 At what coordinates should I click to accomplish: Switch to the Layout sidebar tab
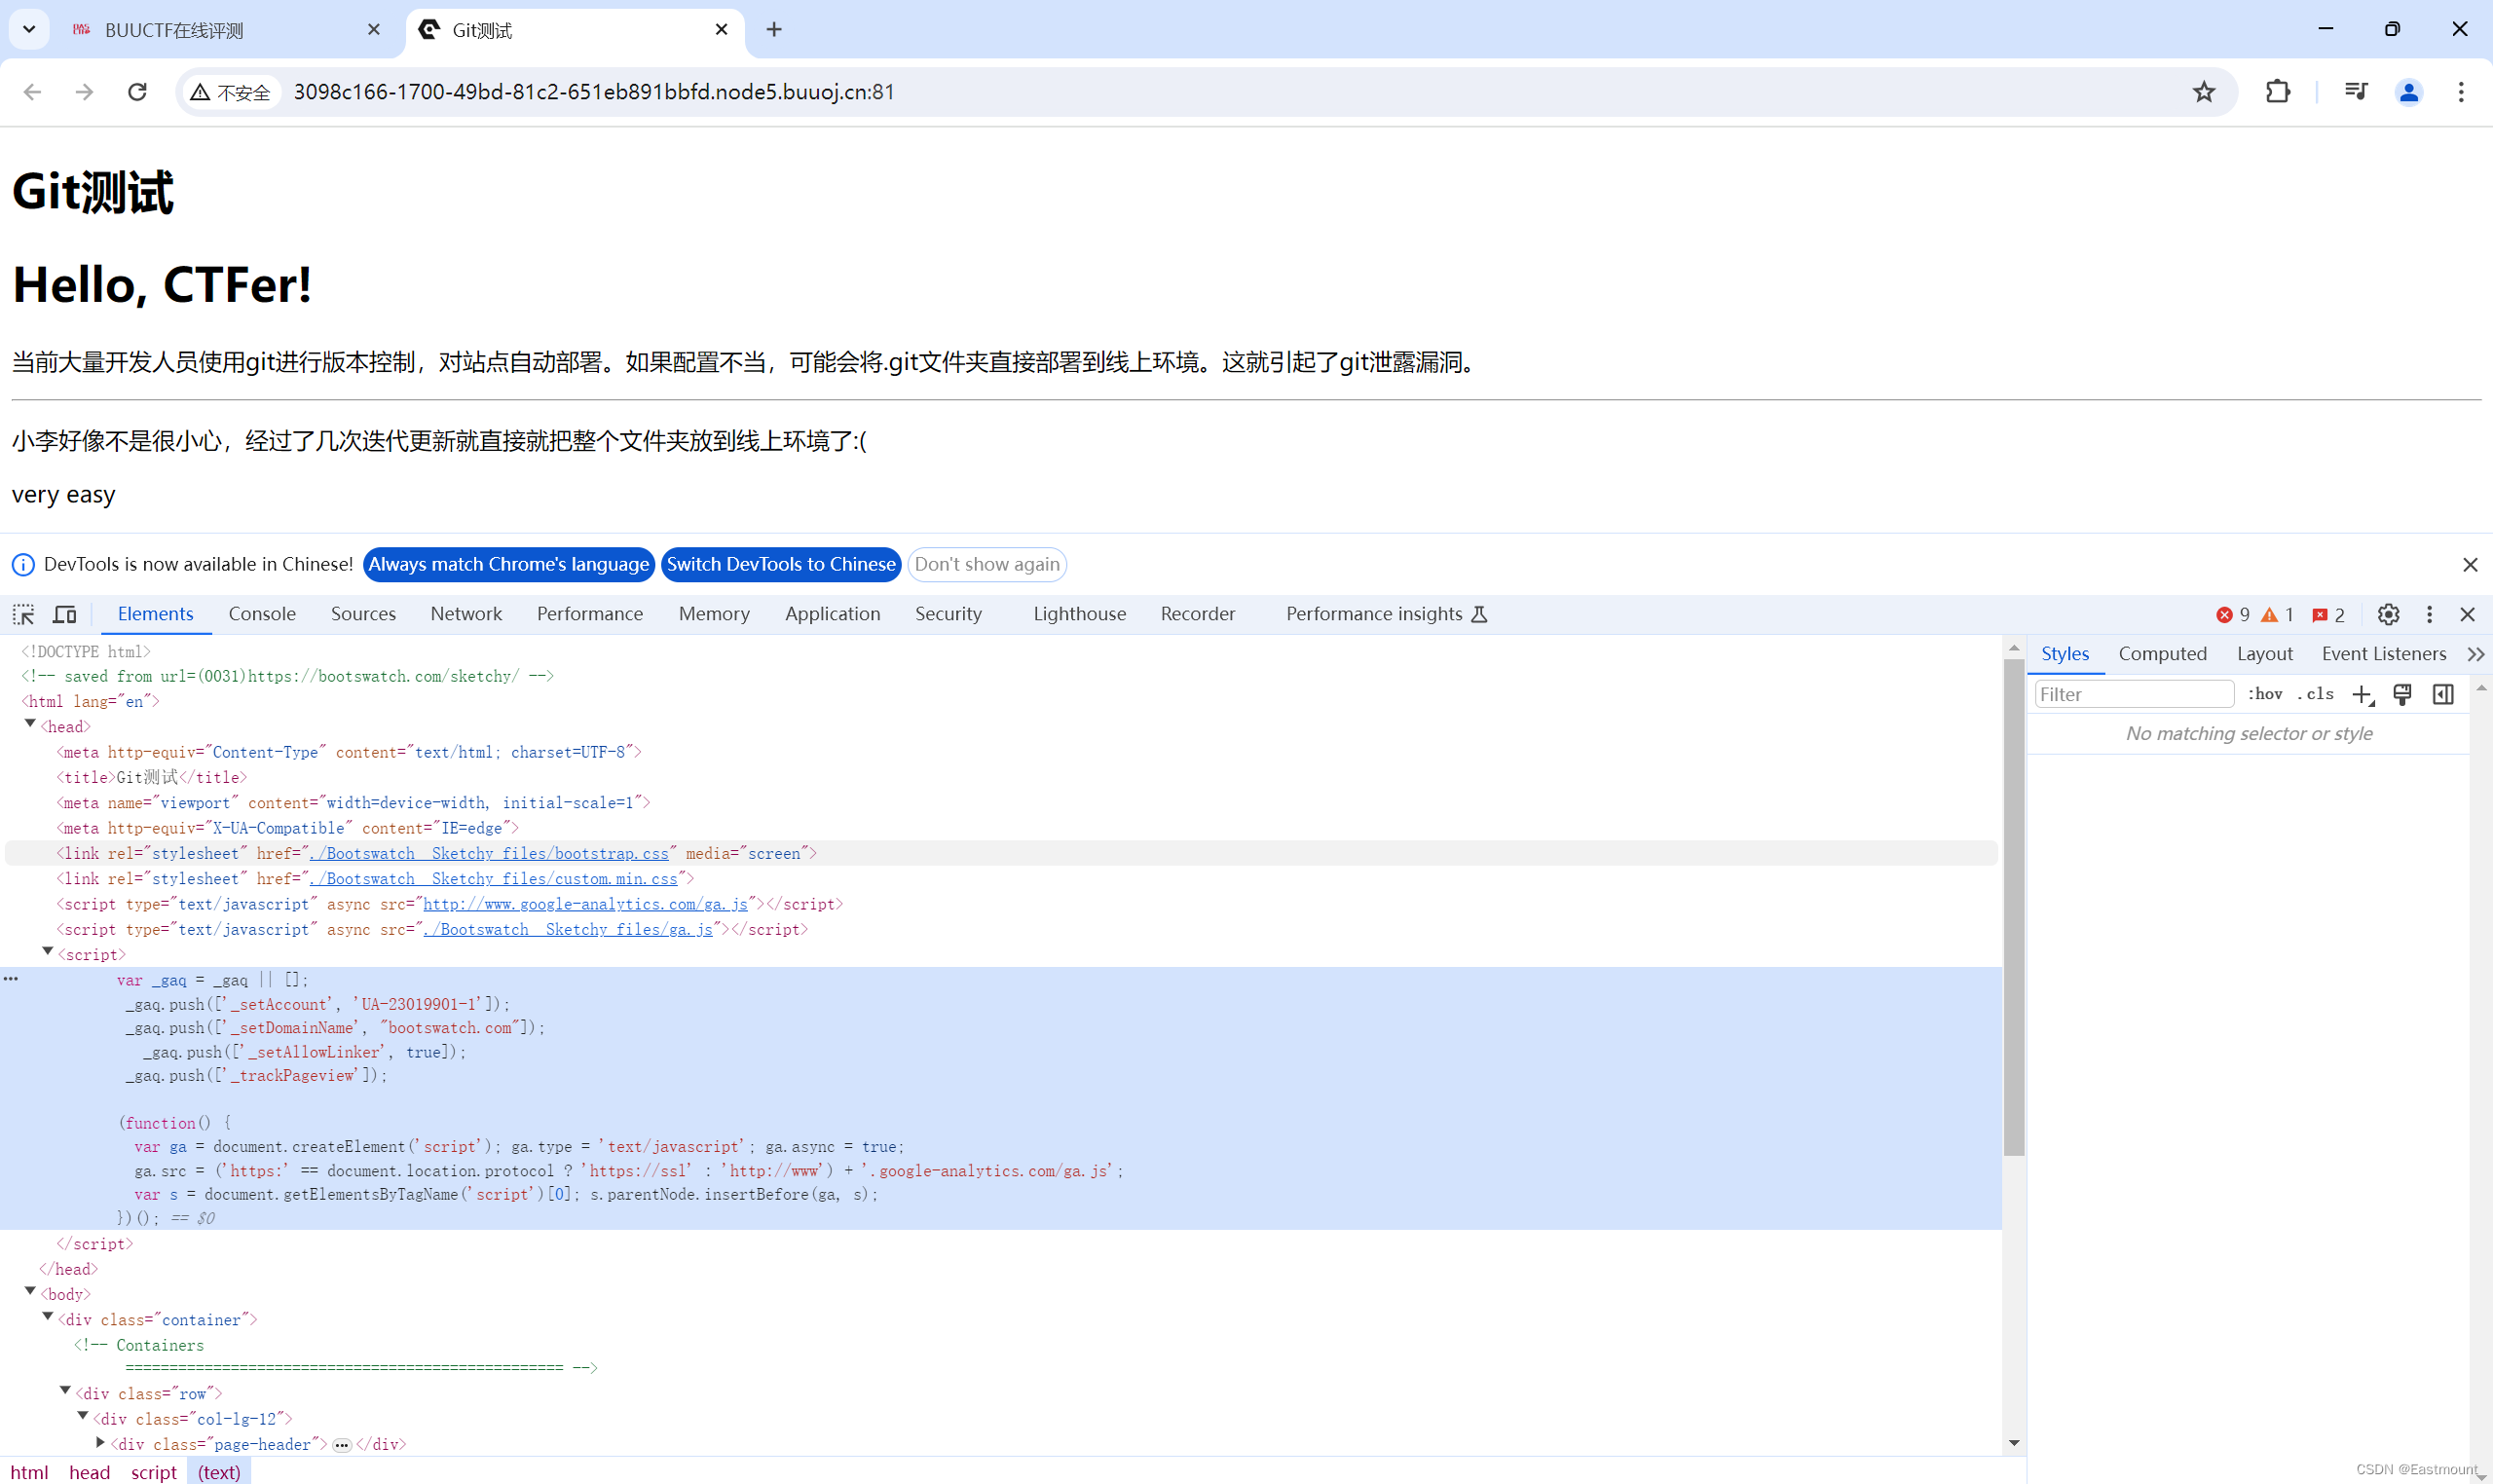(x=2264, y=654)
